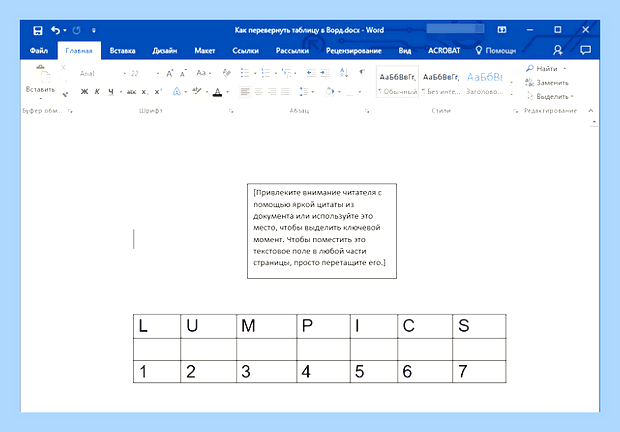The image size is (620, 432).
Task: Select the Обычный style
Action: click(x=397, y=82)
